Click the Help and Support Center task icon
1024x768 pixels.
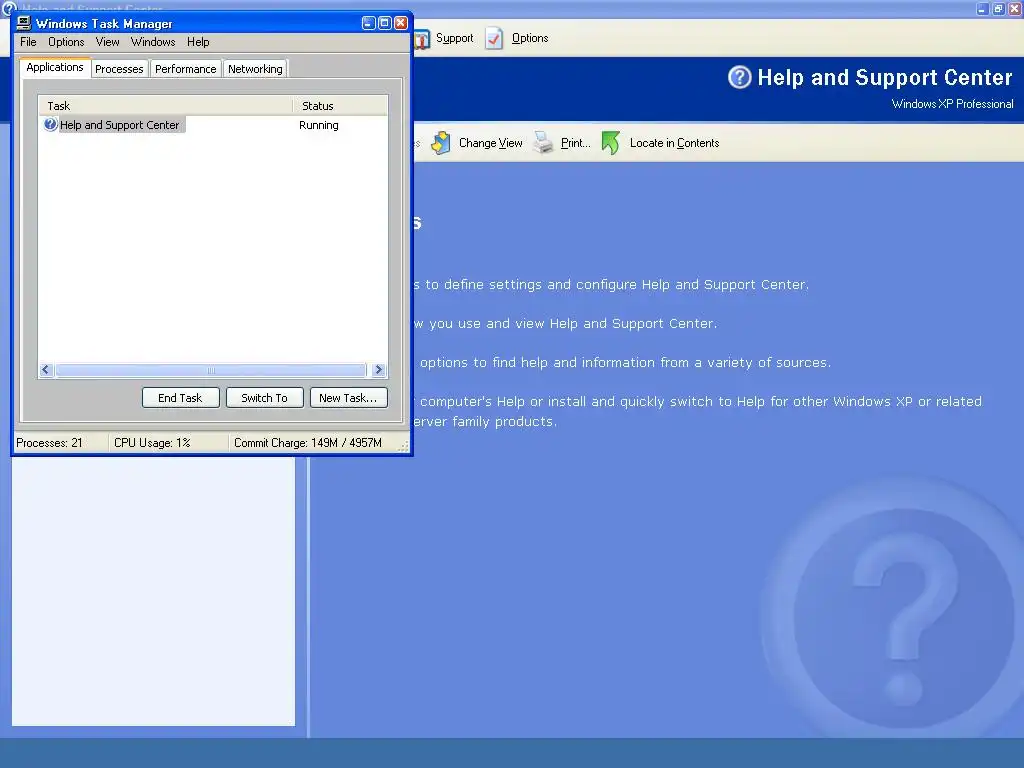(x=50, y=124)
